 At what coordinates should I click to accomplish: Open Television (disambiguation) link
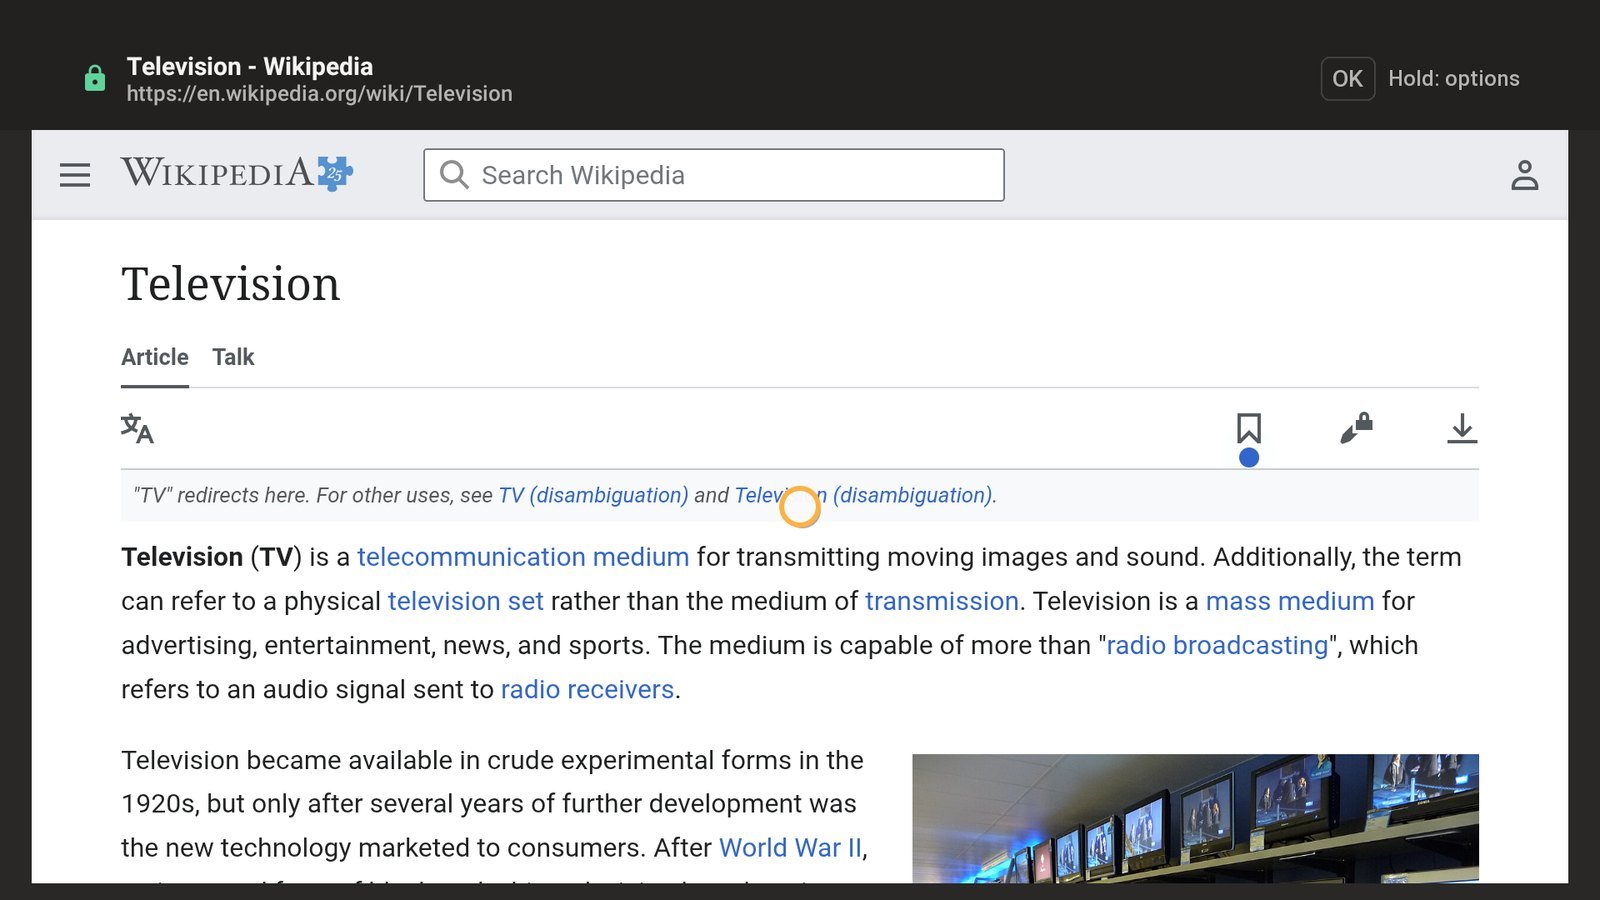click(864, 495)
